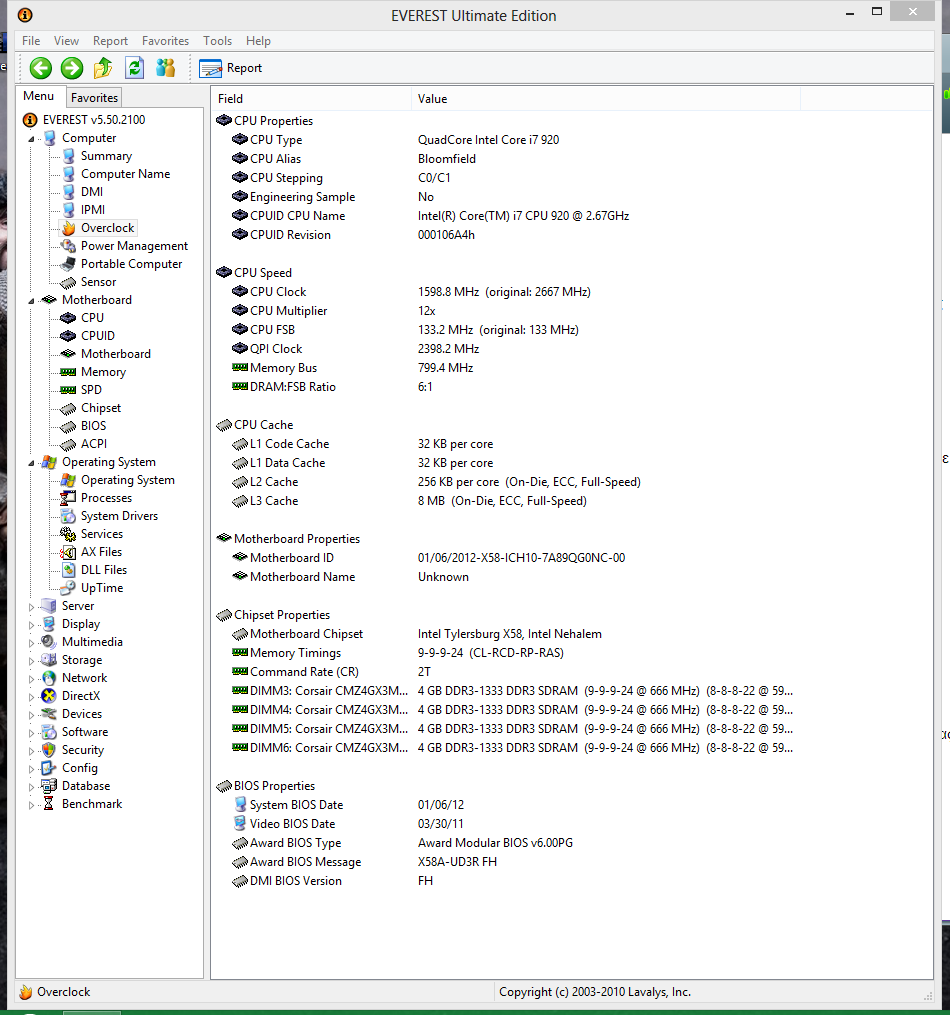Open the View menu
Viewport: 950px width, 1015px height.
[66, 41]
